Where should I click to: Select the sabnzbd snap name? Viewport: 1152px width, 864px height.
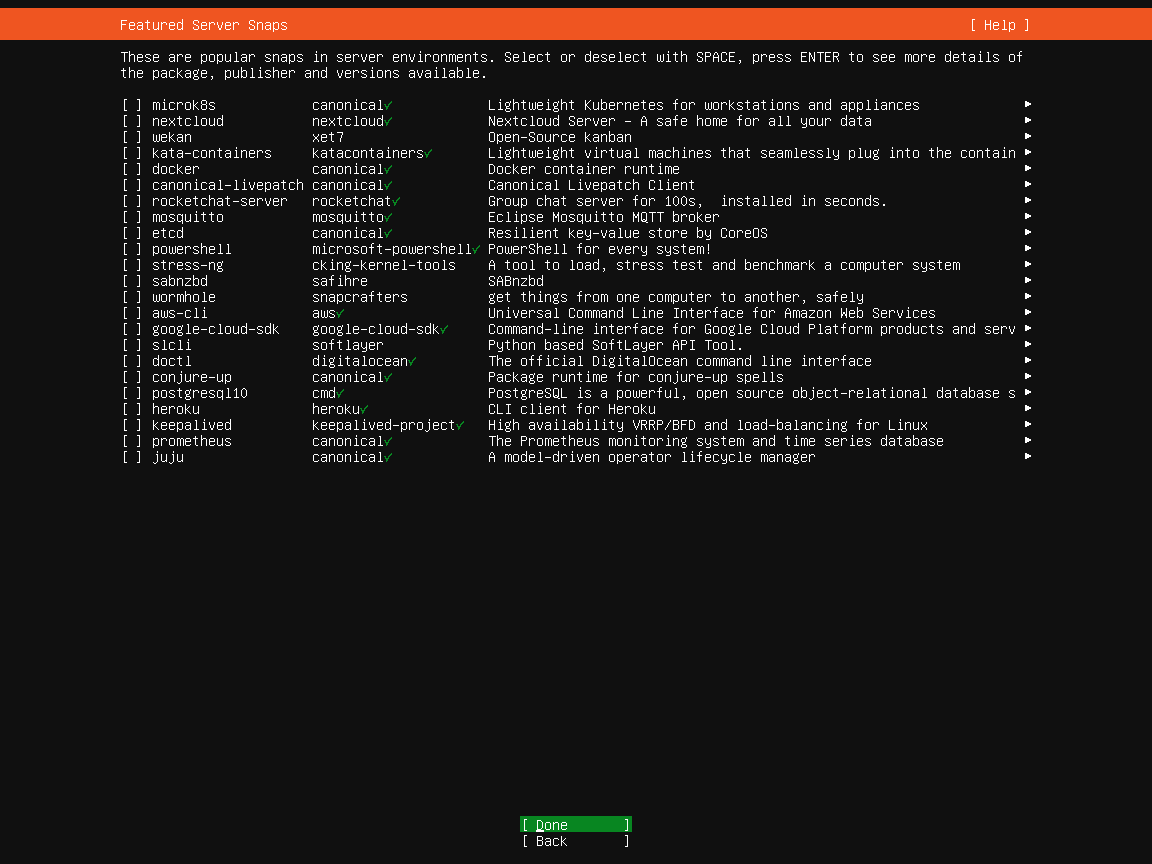[x=180, y=281]
